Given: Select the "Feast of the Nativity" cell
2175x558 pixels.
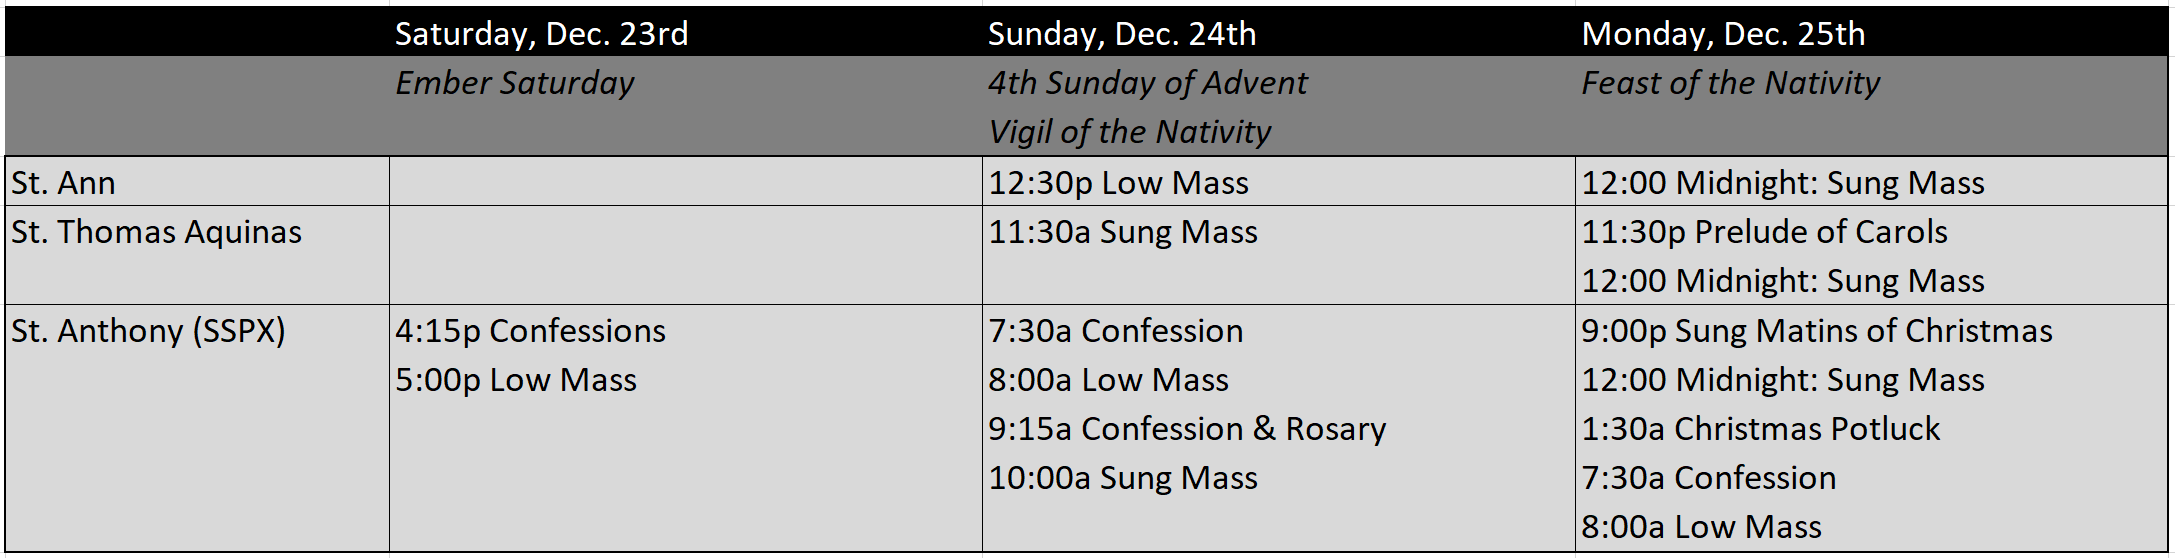Looking at the screenshot, I should click(1730, 83).
